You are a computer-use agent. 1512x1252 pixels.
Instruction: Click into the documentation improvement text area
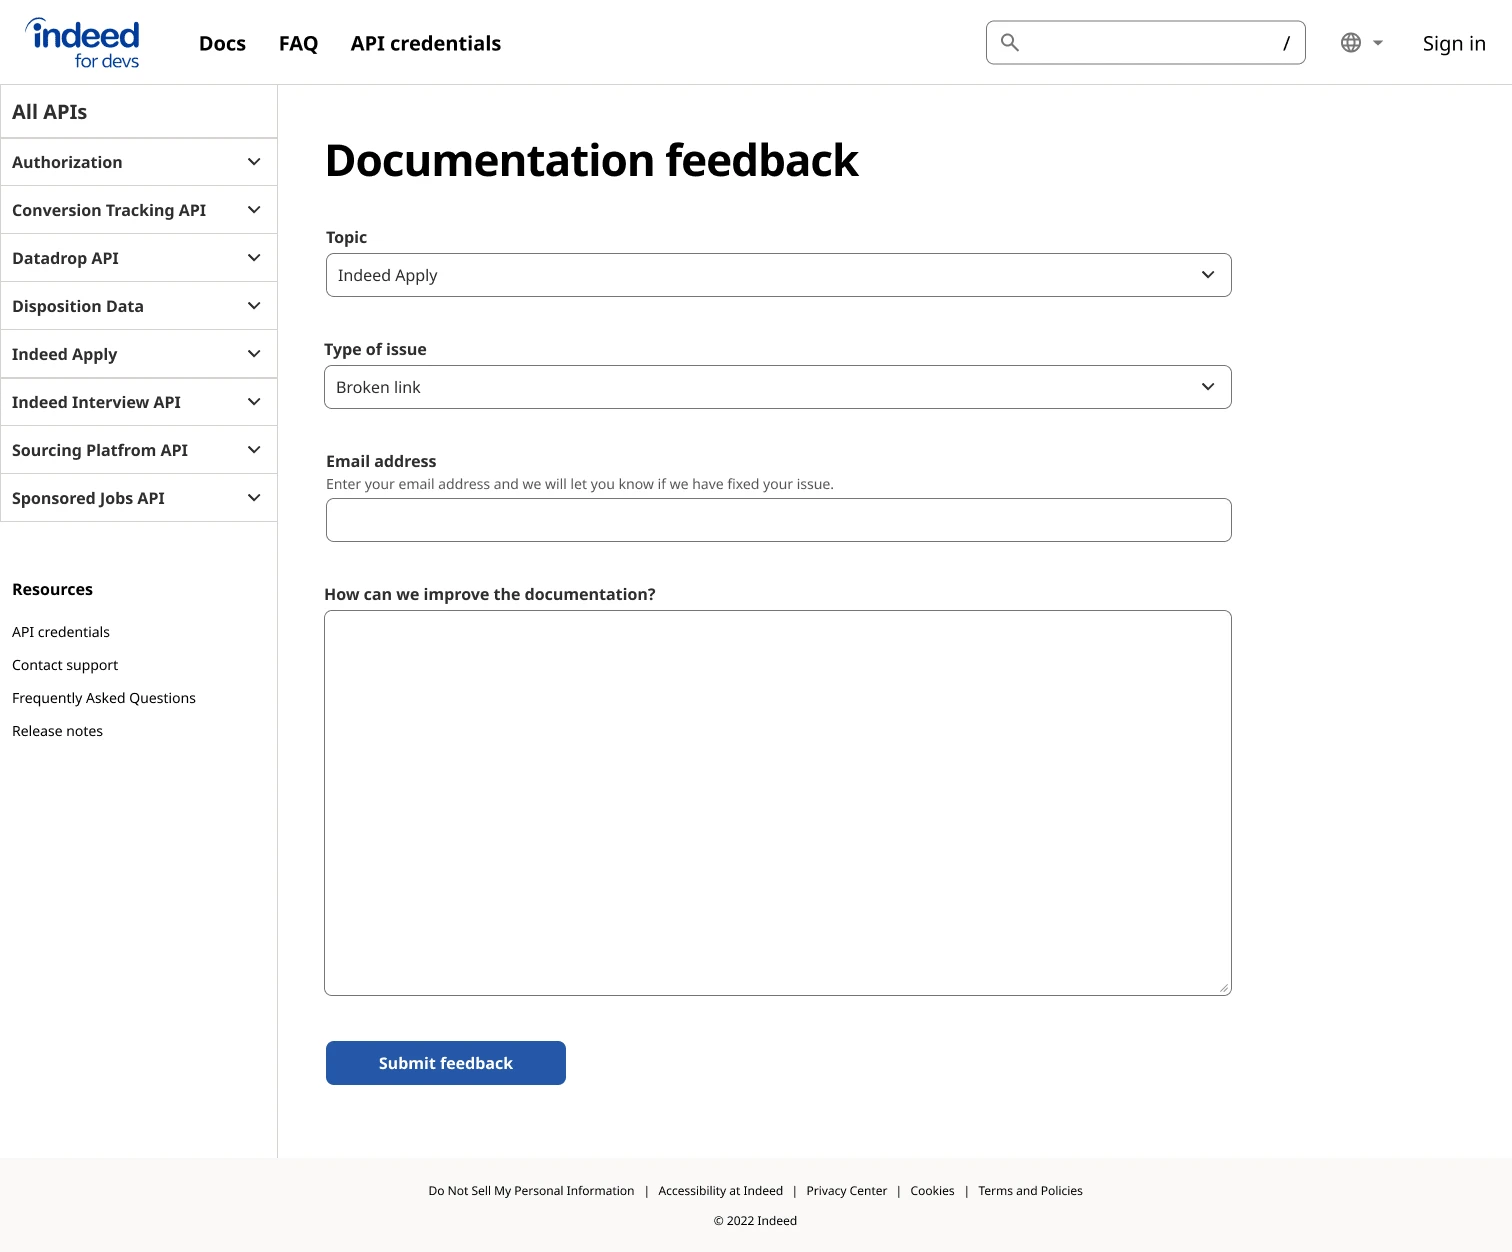(x=777, y=803)
